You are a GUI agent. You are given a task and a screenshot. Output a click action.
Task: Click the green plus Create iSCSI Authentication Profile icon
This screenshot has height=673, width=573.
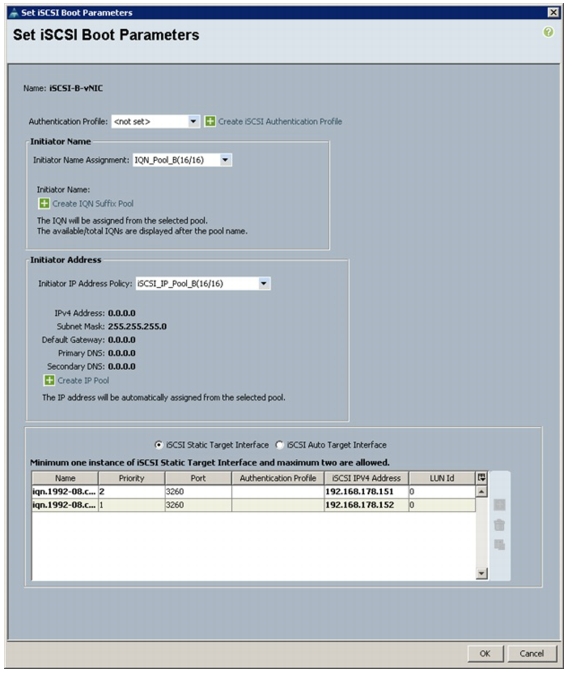pos(210,121)
